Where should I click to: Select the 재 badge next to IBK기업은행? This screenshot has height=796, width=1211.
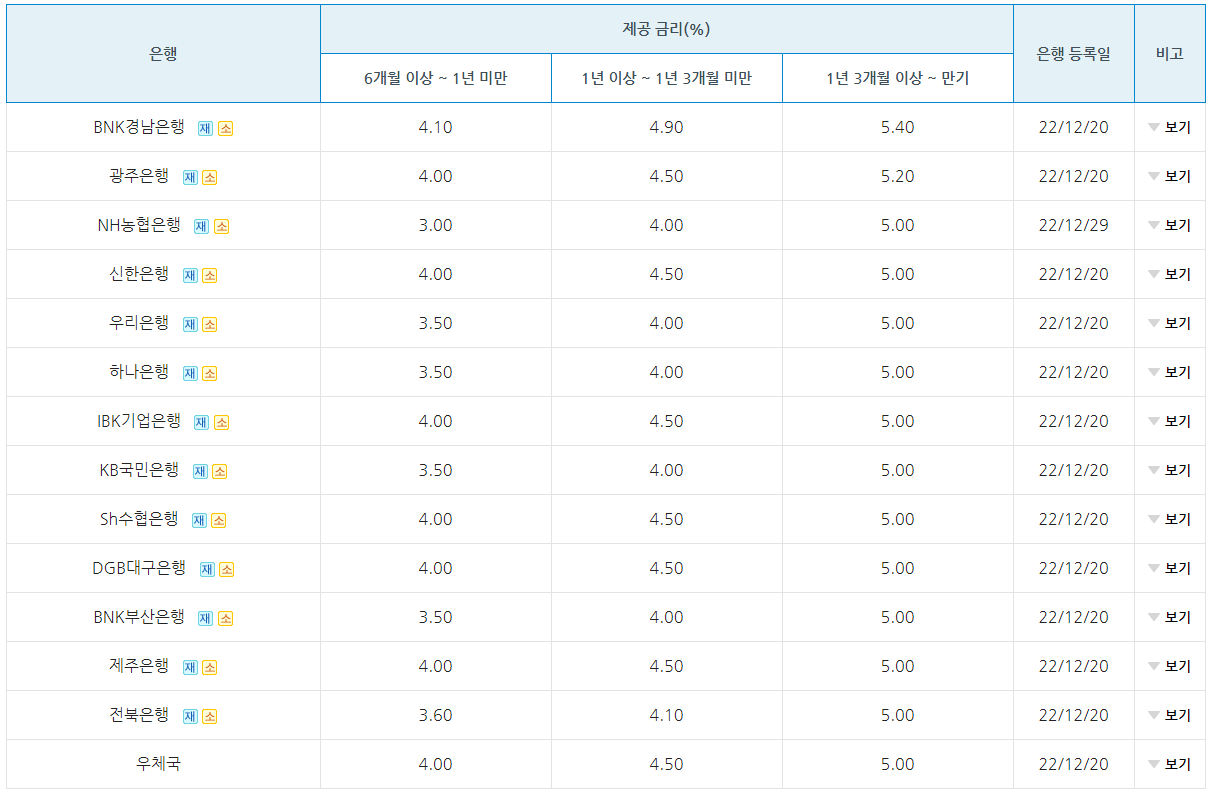pyautogui.click(x=201, y=422)
